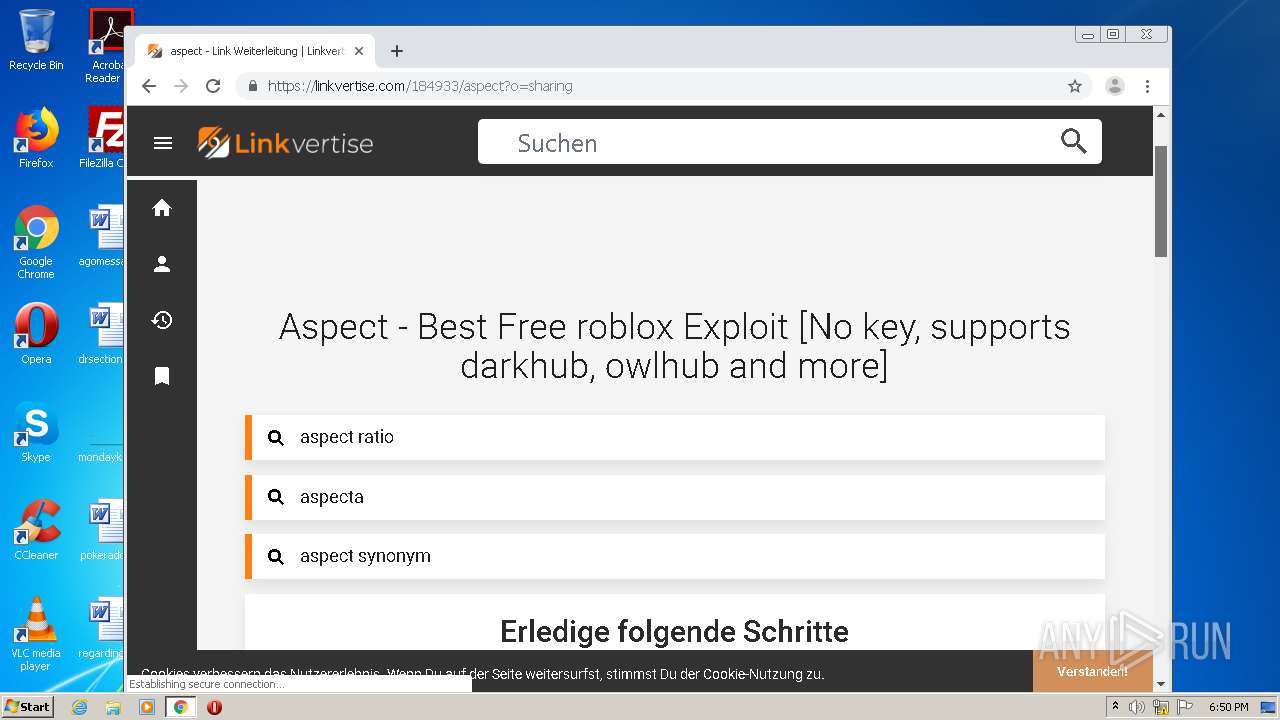Open the volume tray icon
Viewport: 1280px width, 720px height.
tap(1137, 707)
